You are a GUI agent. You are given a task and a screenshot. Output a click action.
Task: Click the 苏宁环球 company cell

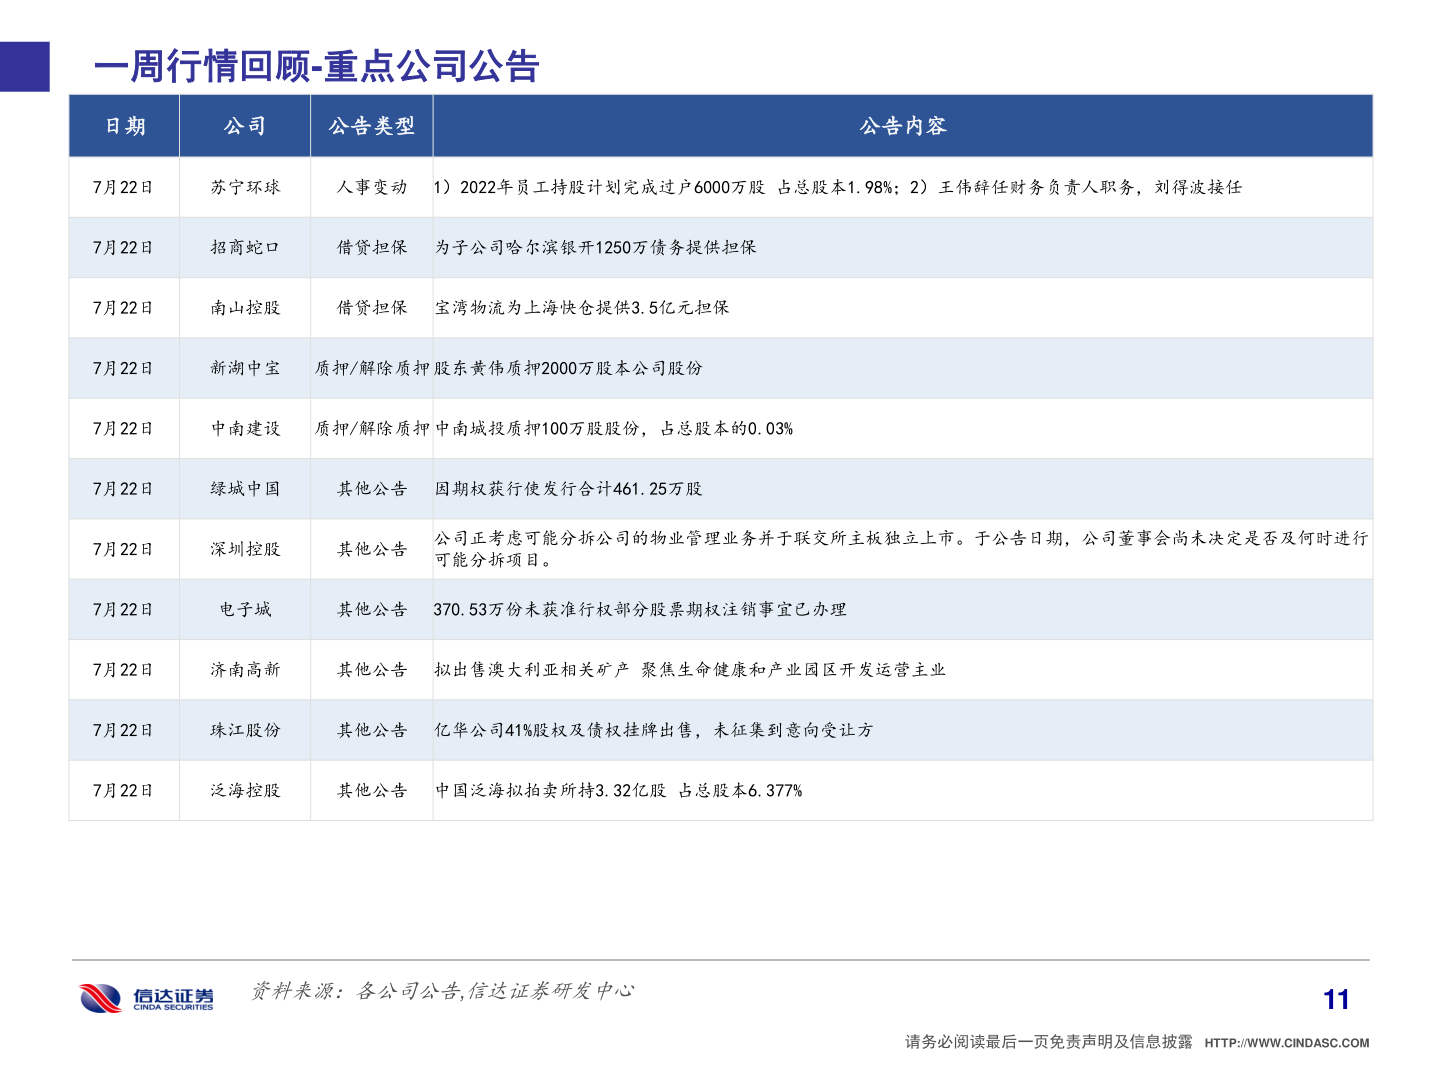click(244, 187)
